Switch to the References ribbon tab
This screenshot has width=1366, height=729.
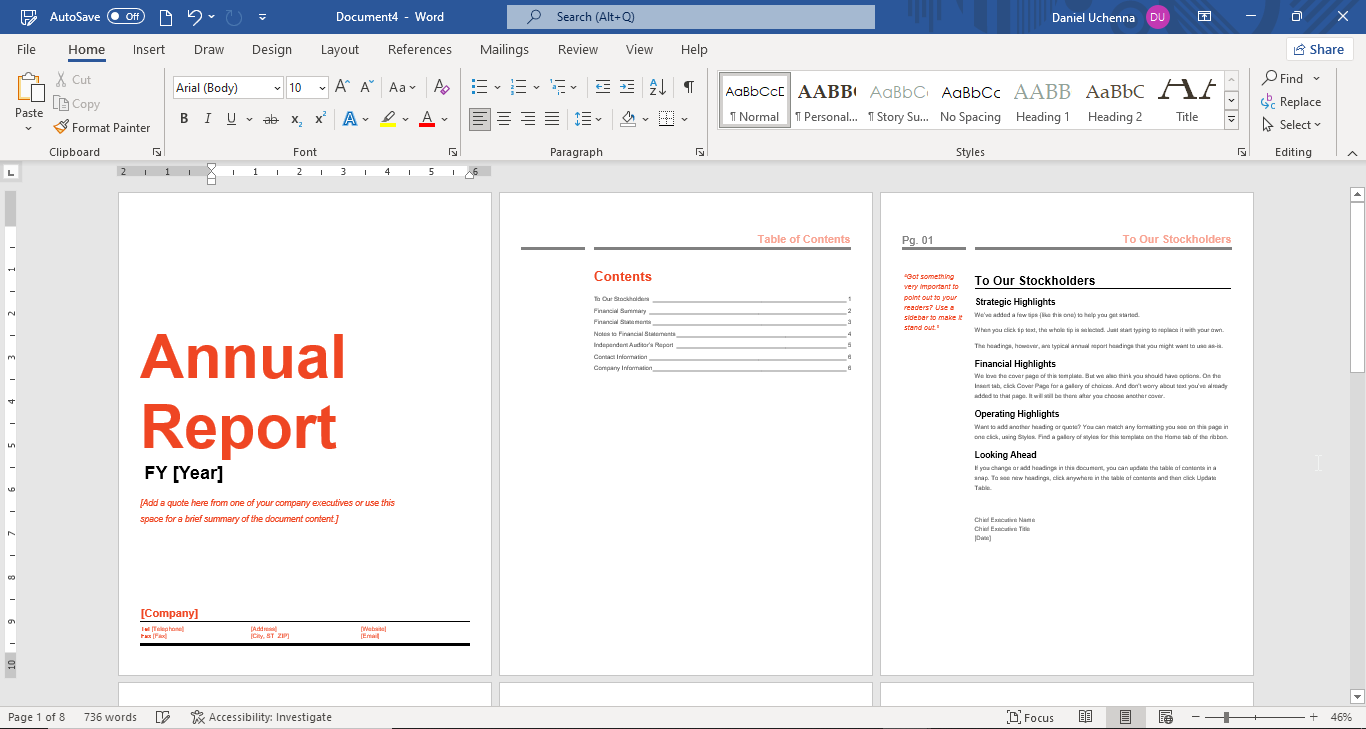pyautogui.click(x=419, y=48)
